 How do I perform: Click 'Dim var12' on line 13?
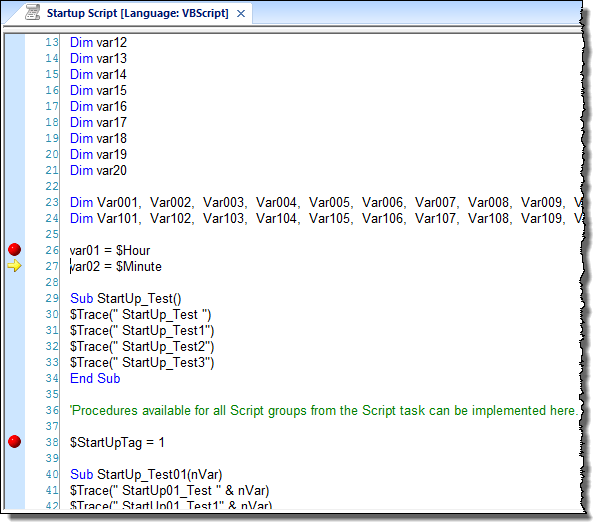(98, 42)
